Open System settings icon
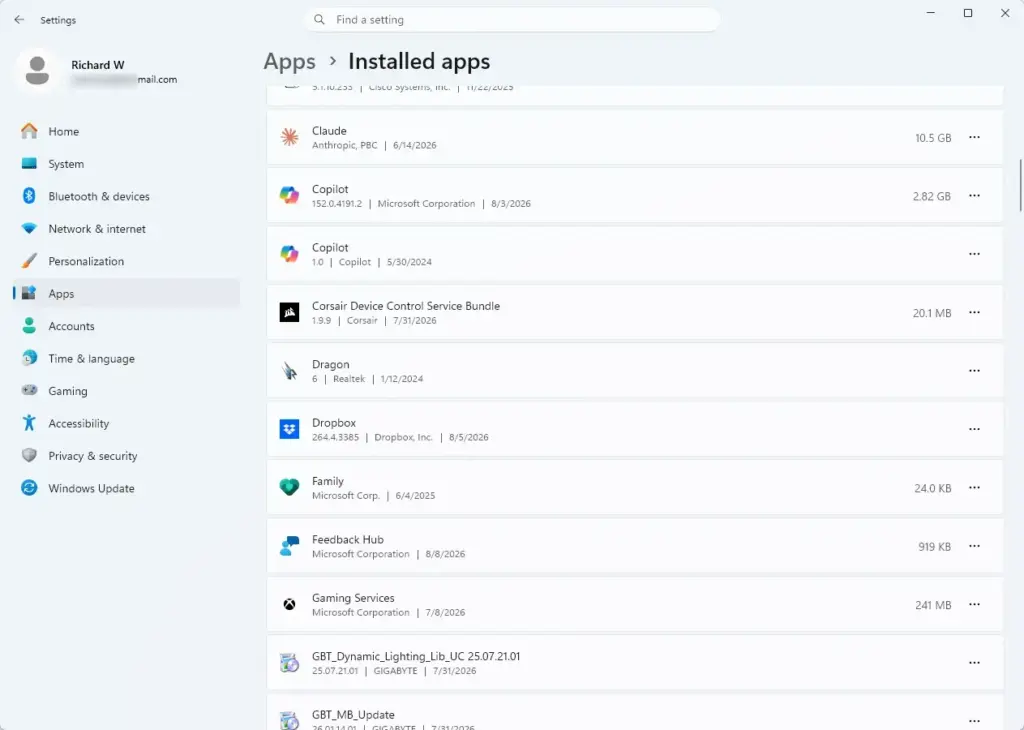Image resolution: width=1024 pixels, height=730 pixels. tap(29, 164)
